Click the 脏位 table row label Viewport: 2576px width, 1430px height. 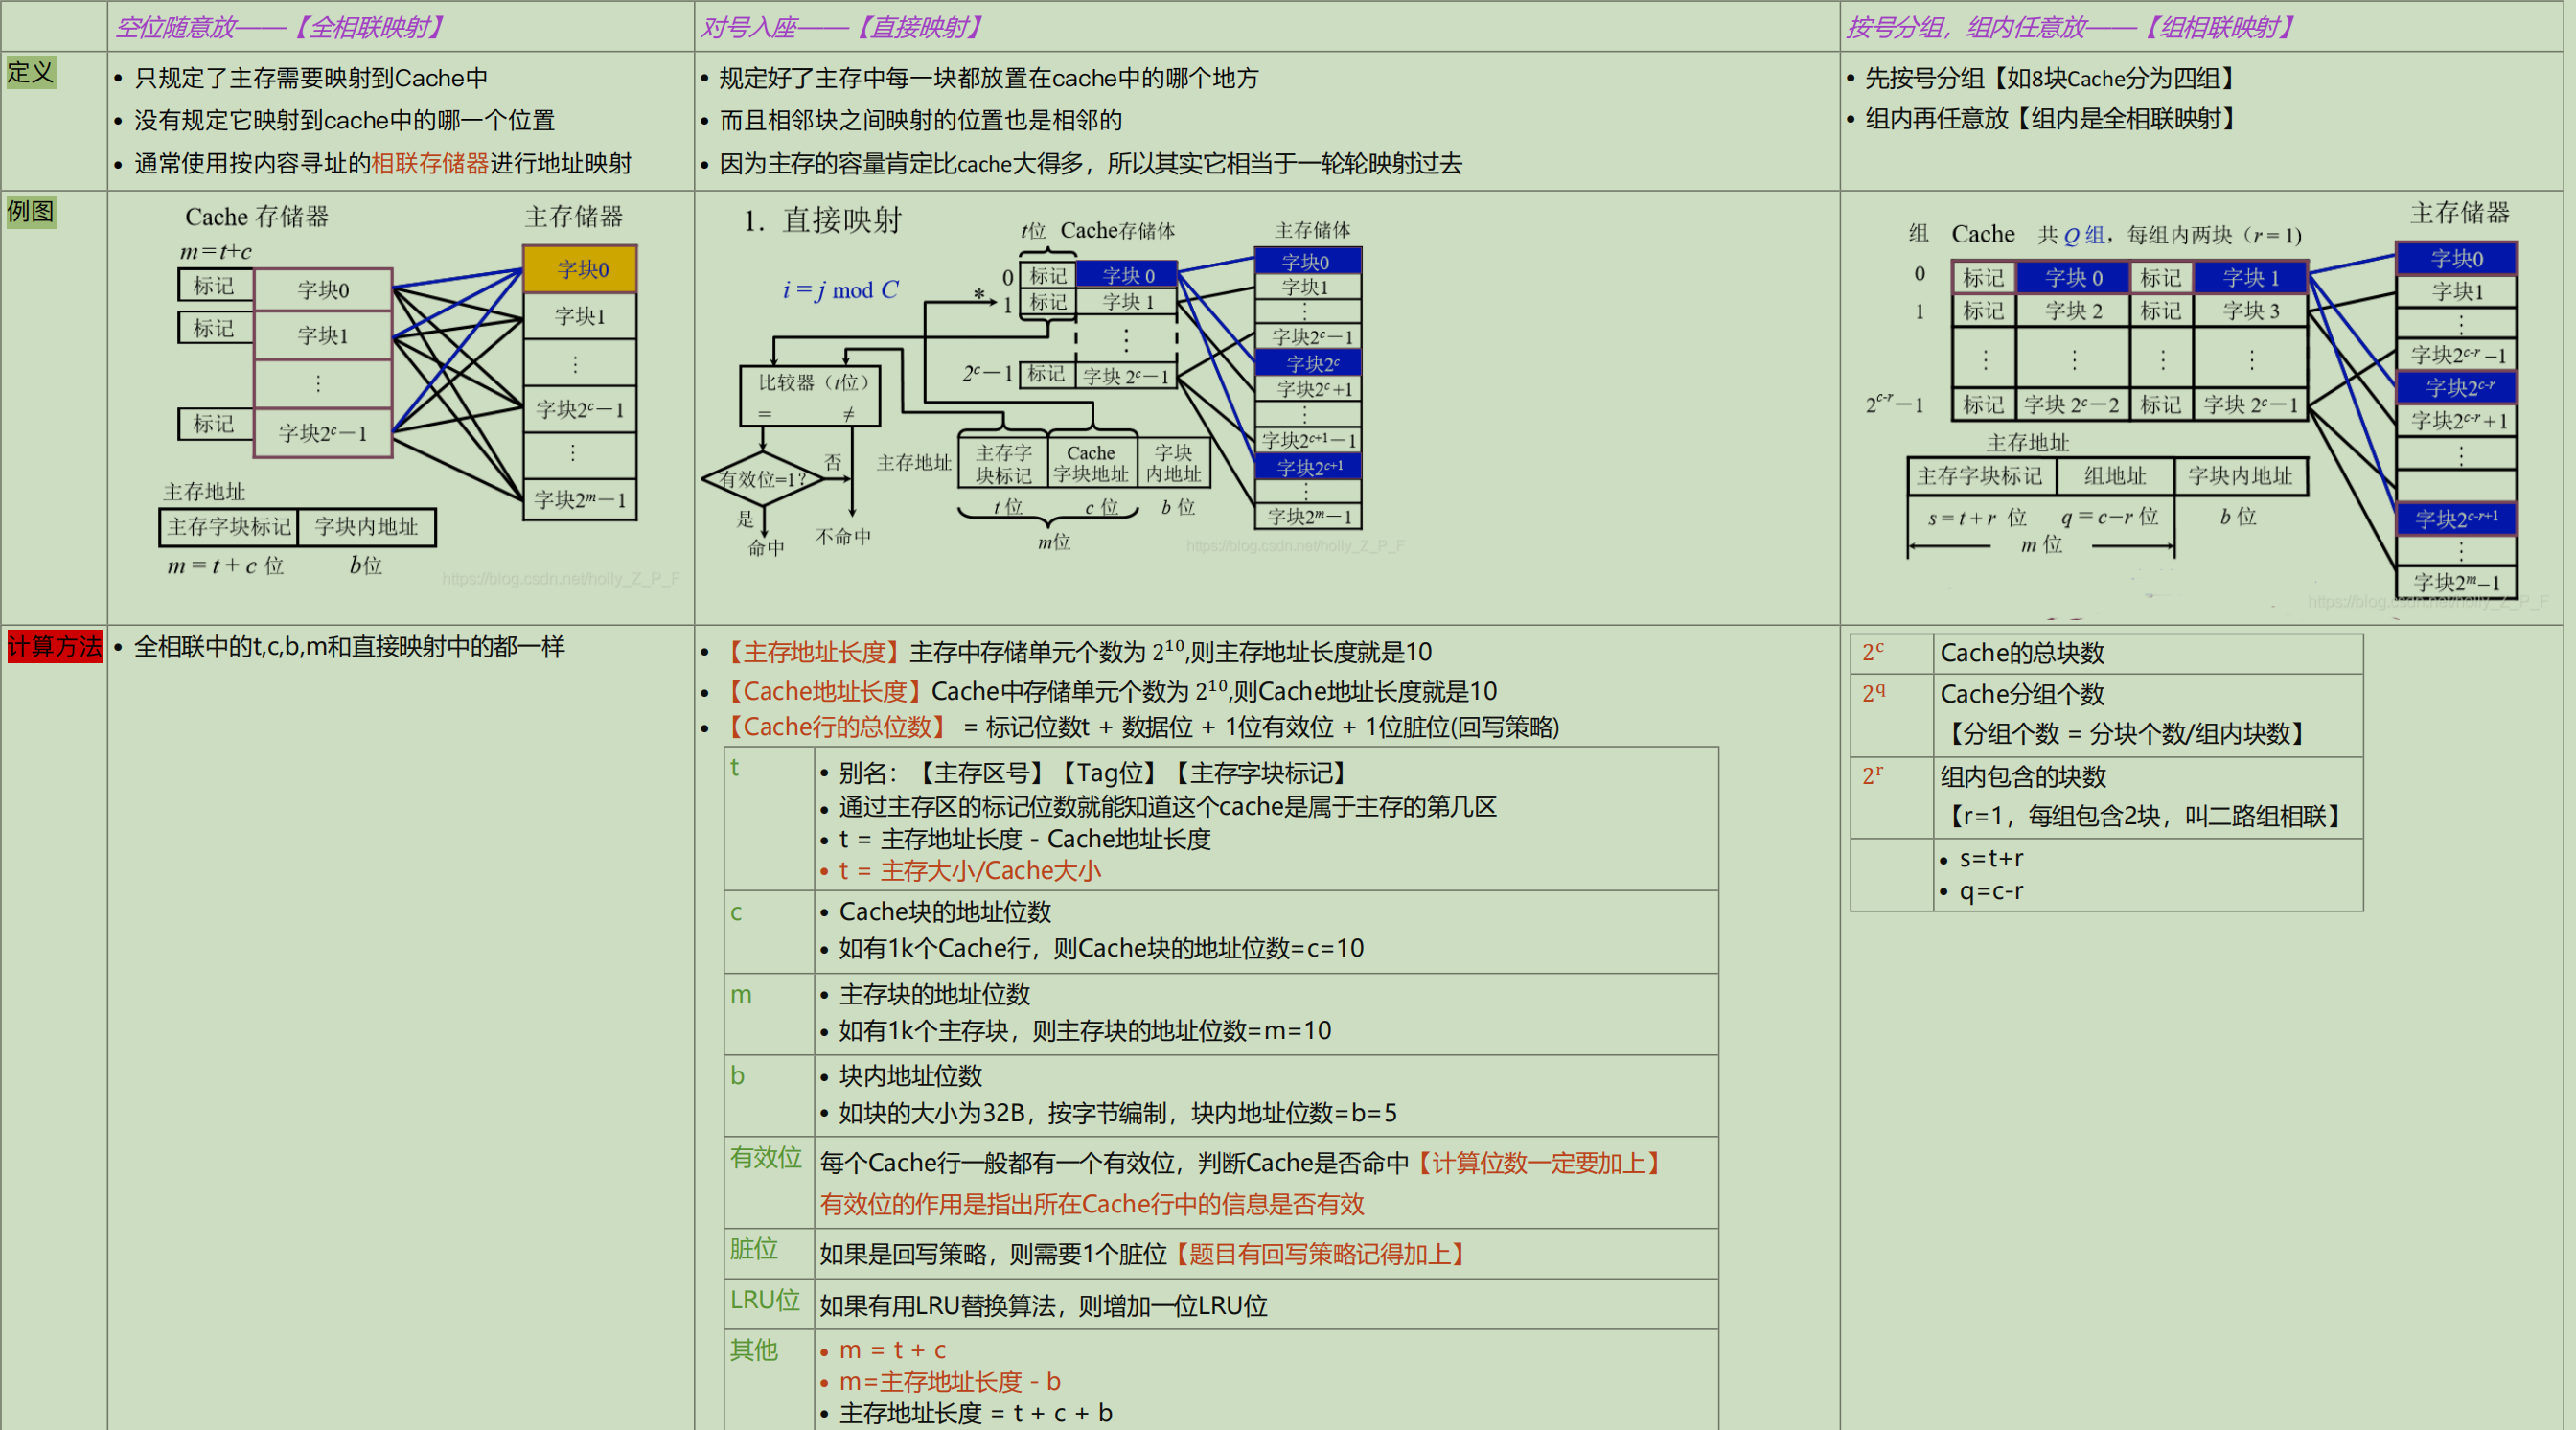(753, 1248)
